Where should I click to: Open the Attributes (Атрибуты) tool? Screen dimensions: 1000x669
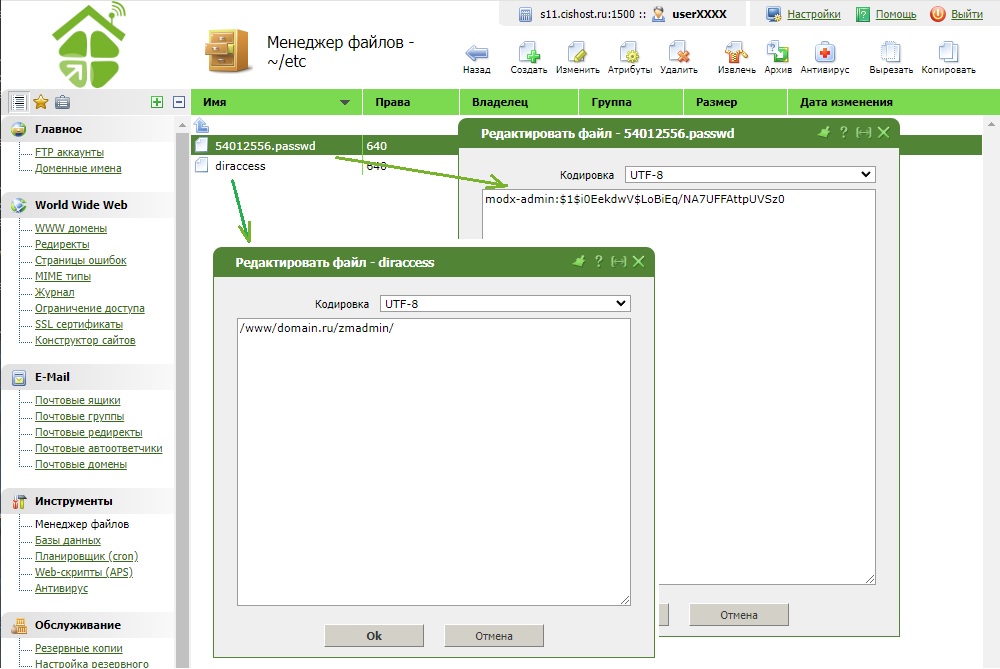[629, 53]
